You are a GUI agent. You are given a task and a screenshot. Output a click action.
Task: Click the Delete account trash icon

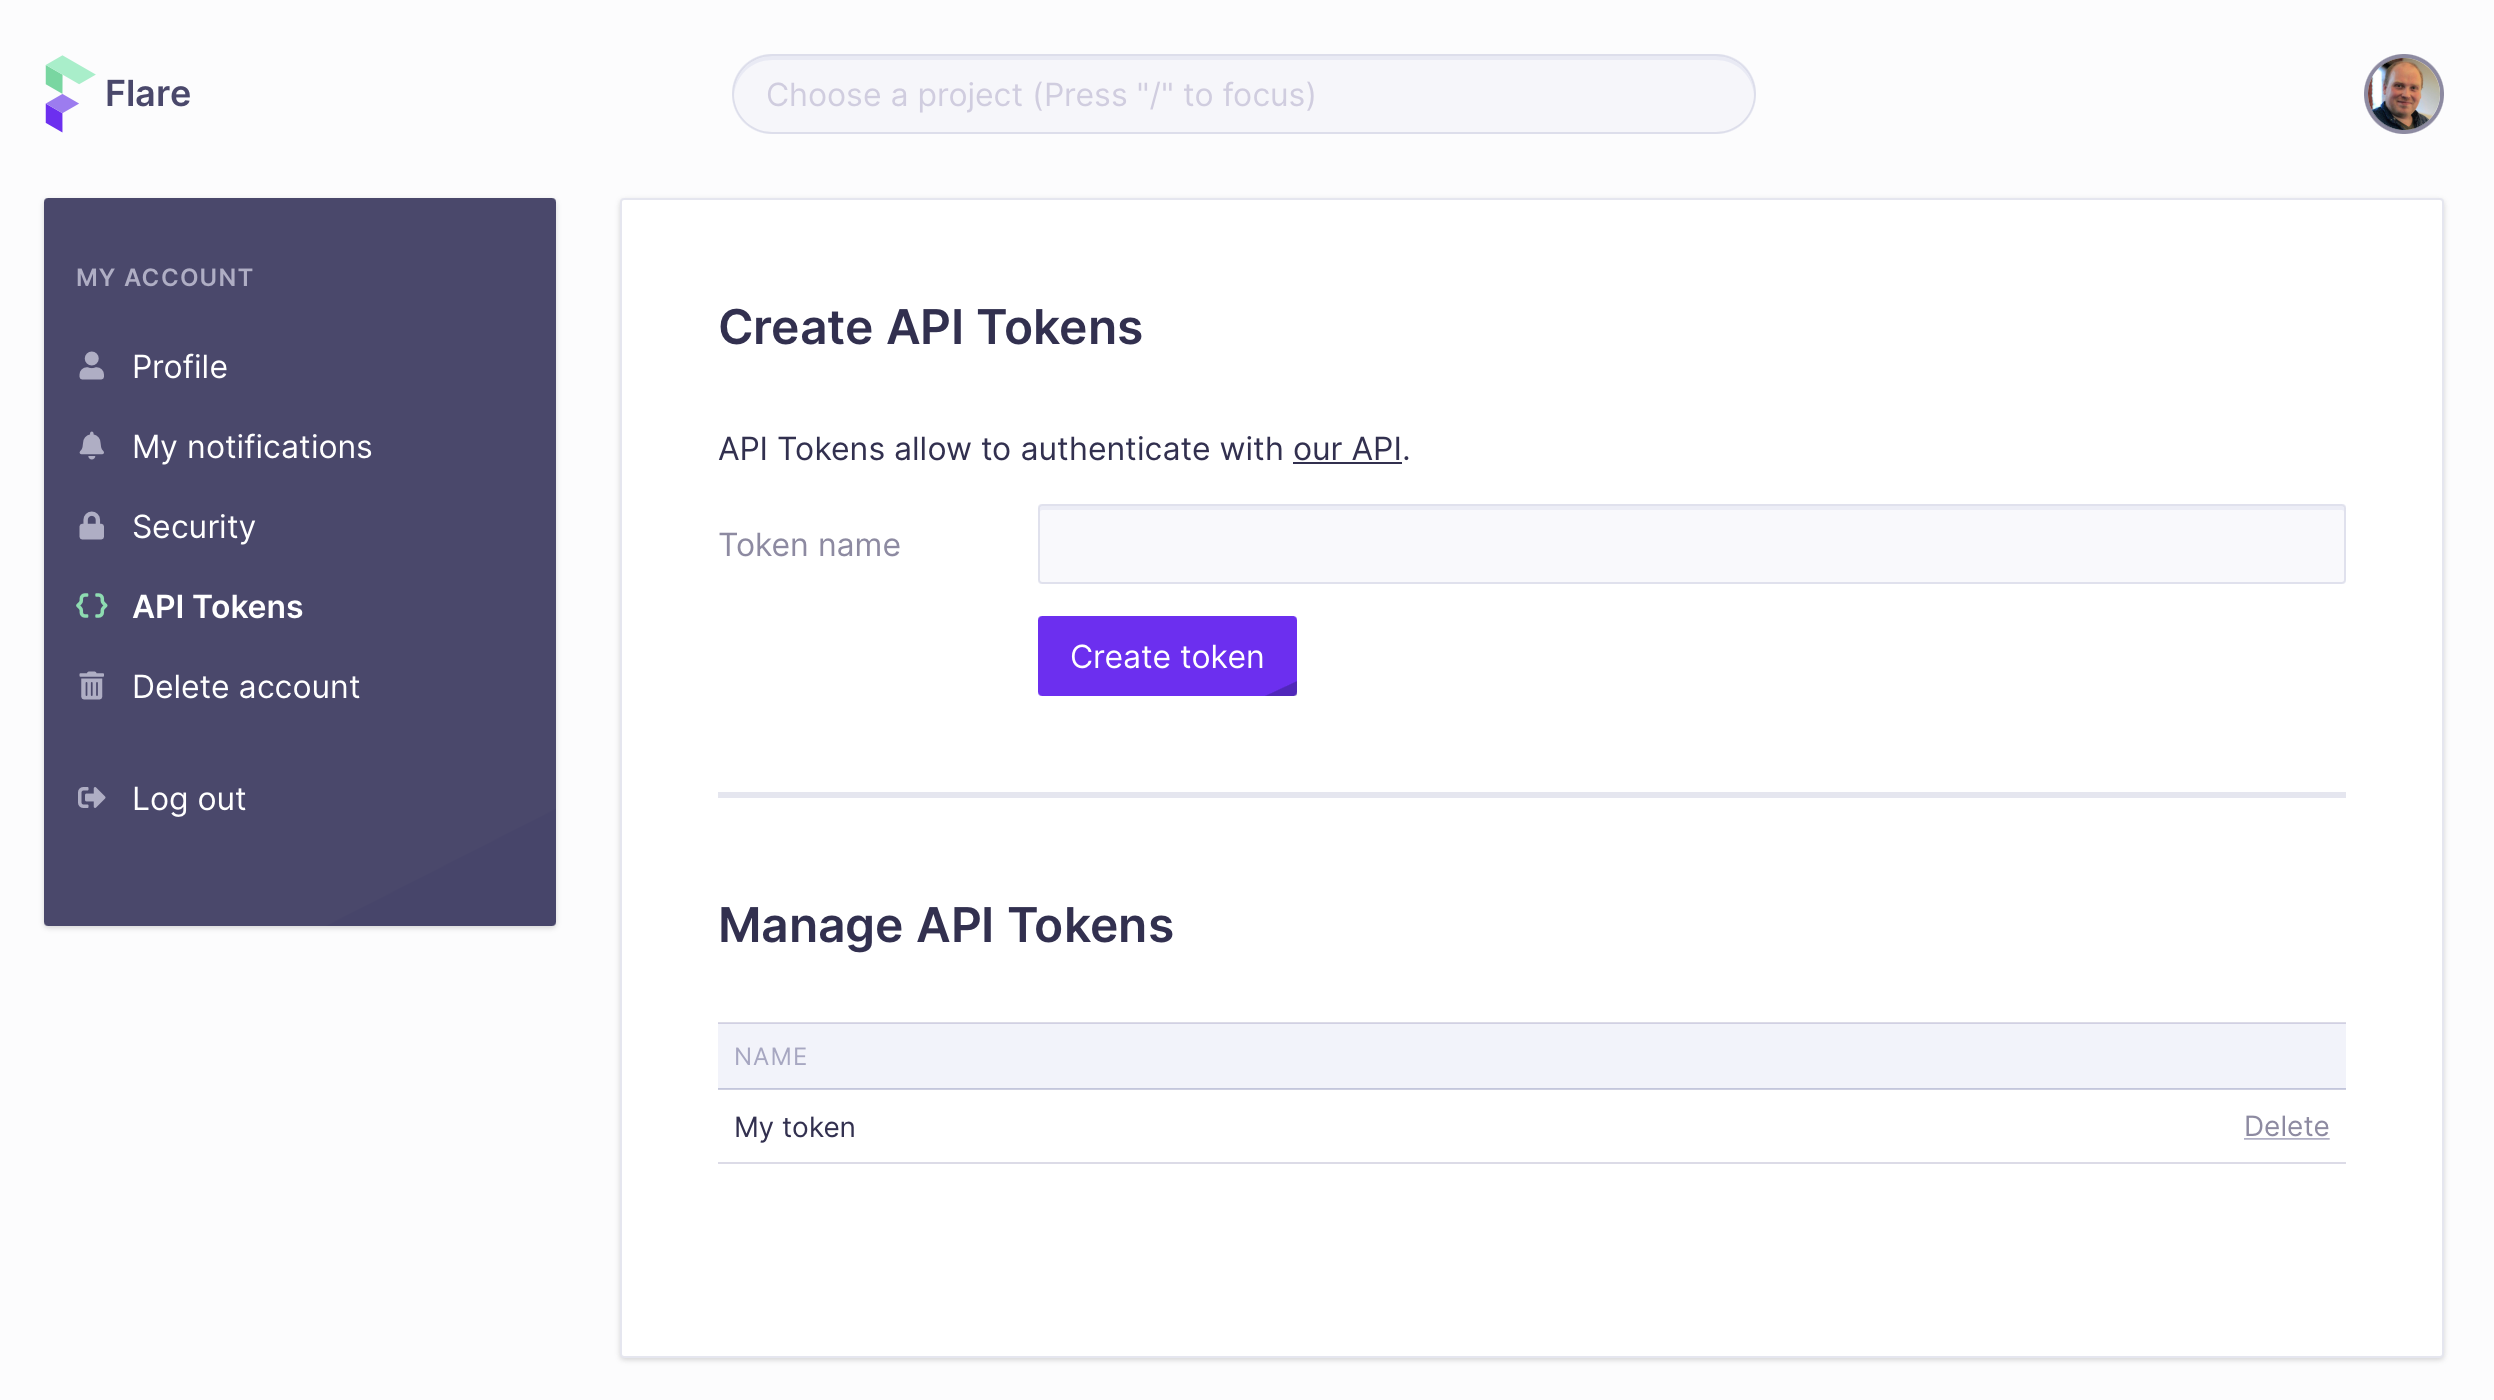coord(91,686)
